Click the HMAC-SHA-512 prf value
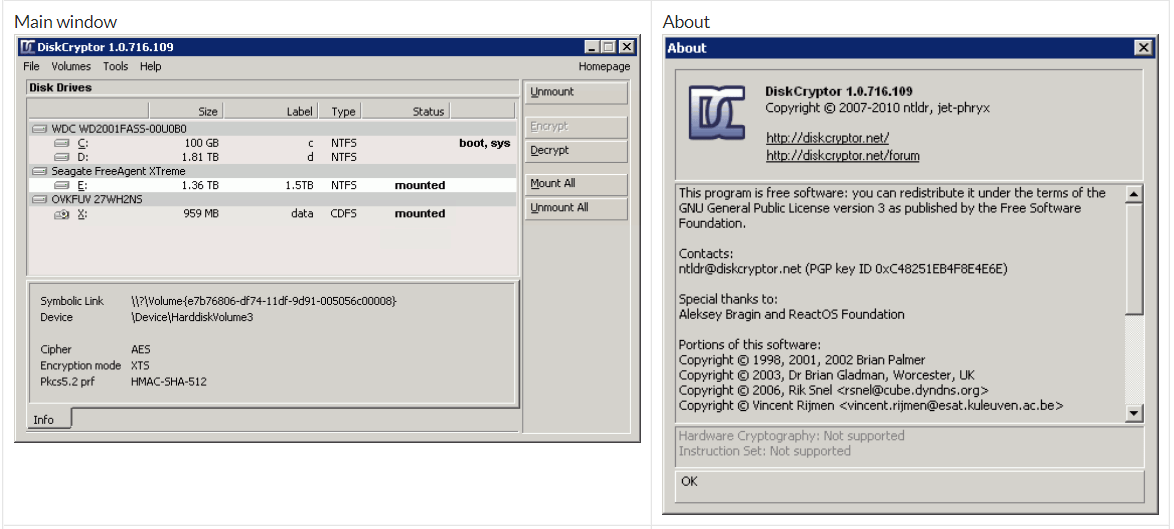This screenshot has height=529, width=1174. tap(168, 382)
